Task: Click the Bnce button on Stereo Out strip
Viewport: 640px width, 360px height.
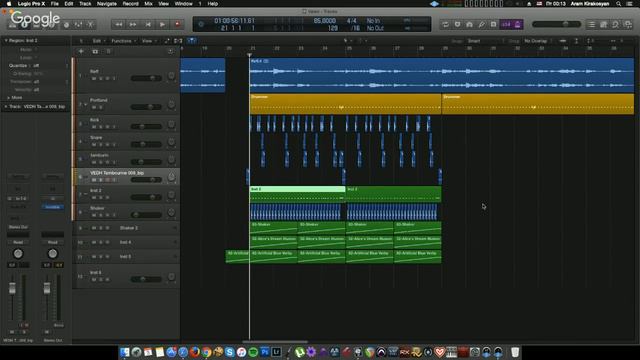Action: click(58, 325)
